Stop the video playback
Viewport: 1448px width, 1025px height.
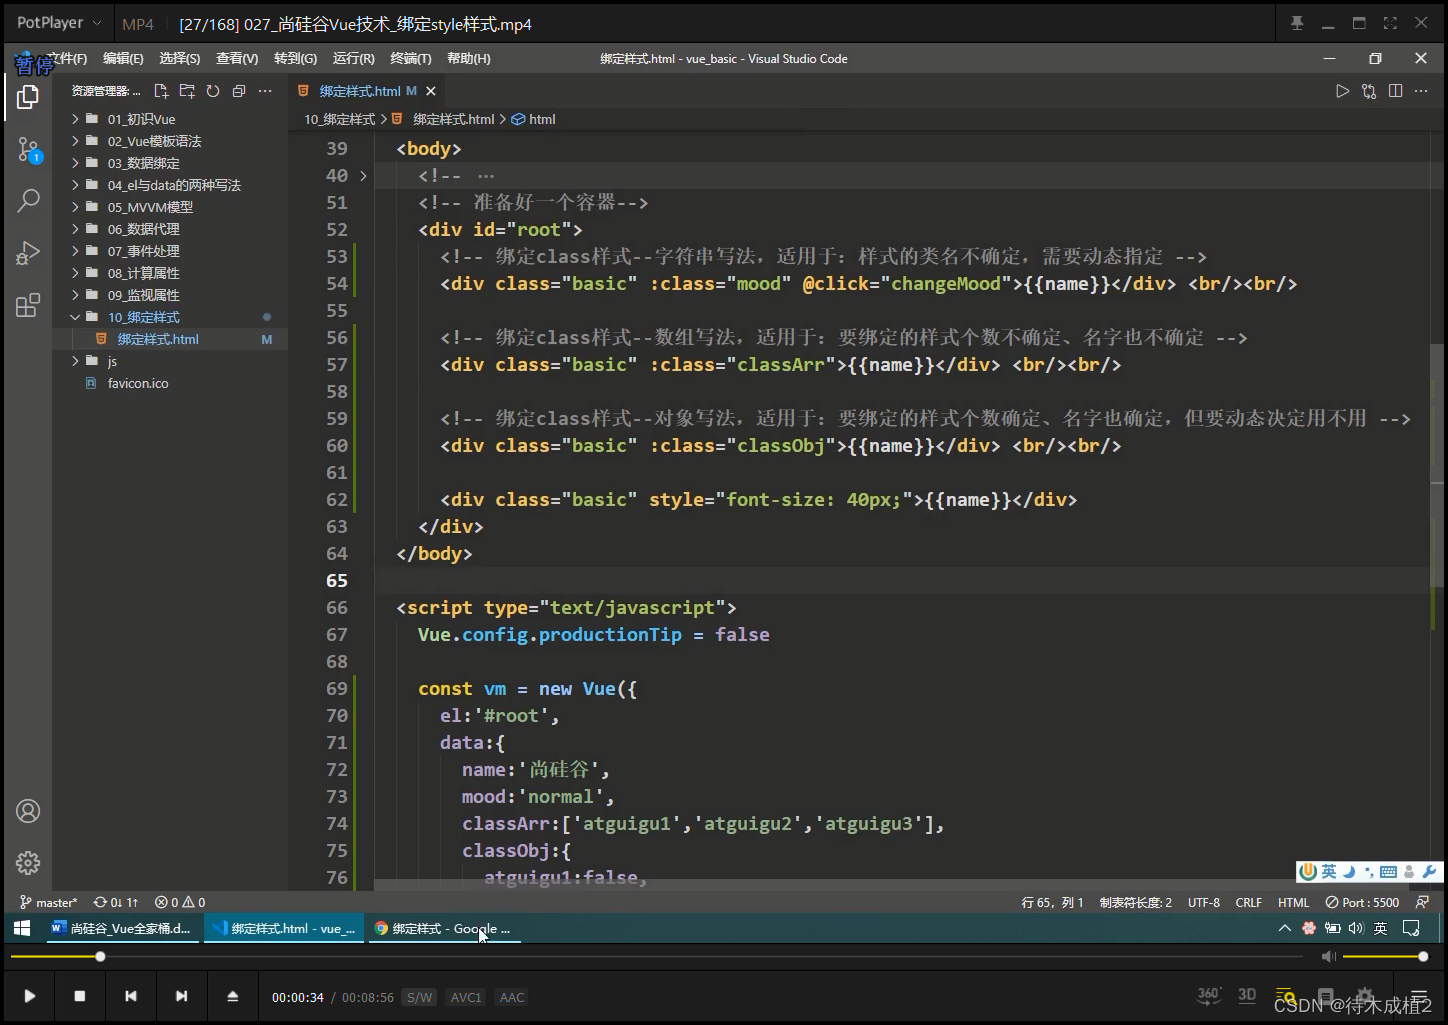click(80, 996)
